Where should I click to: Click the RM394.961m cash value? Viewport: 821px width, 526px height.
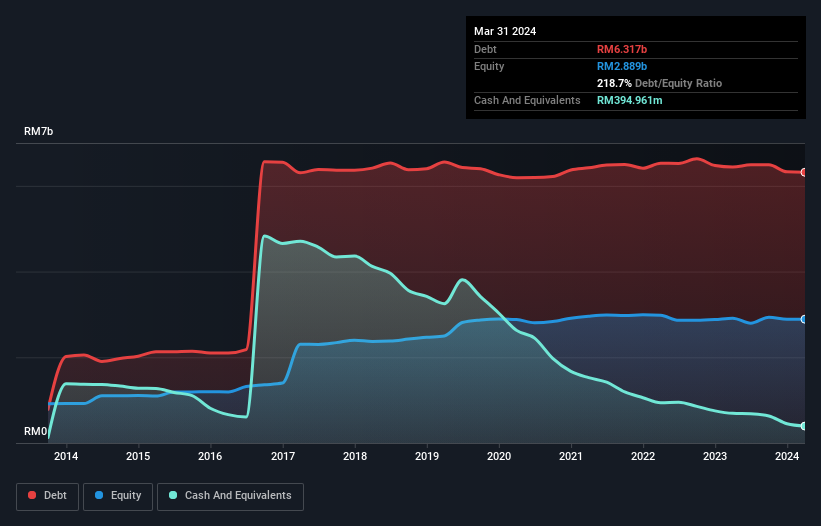(x=629, y=100)
